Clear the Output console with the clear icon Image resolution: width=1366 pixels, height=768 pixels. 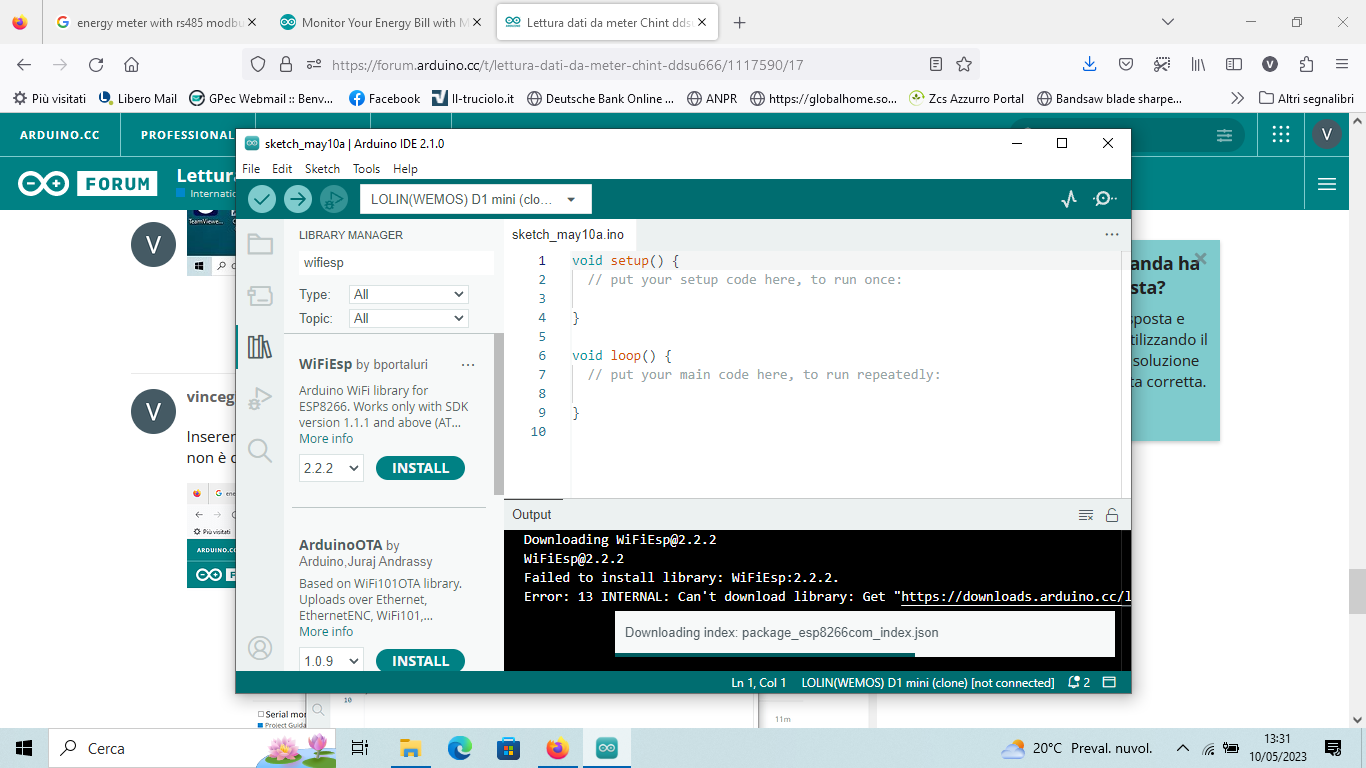(1086, 514)
